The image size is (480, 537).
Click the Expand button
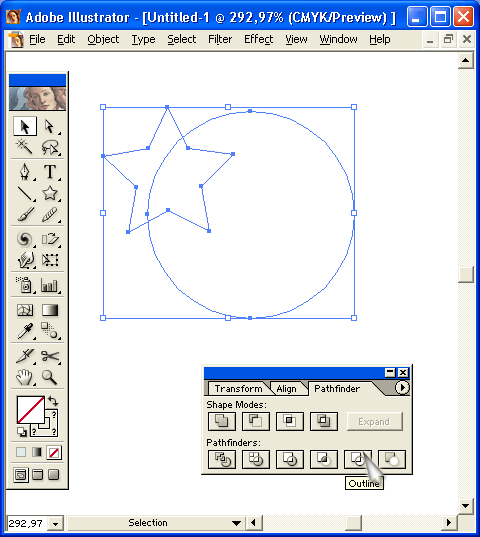[375, 422]
